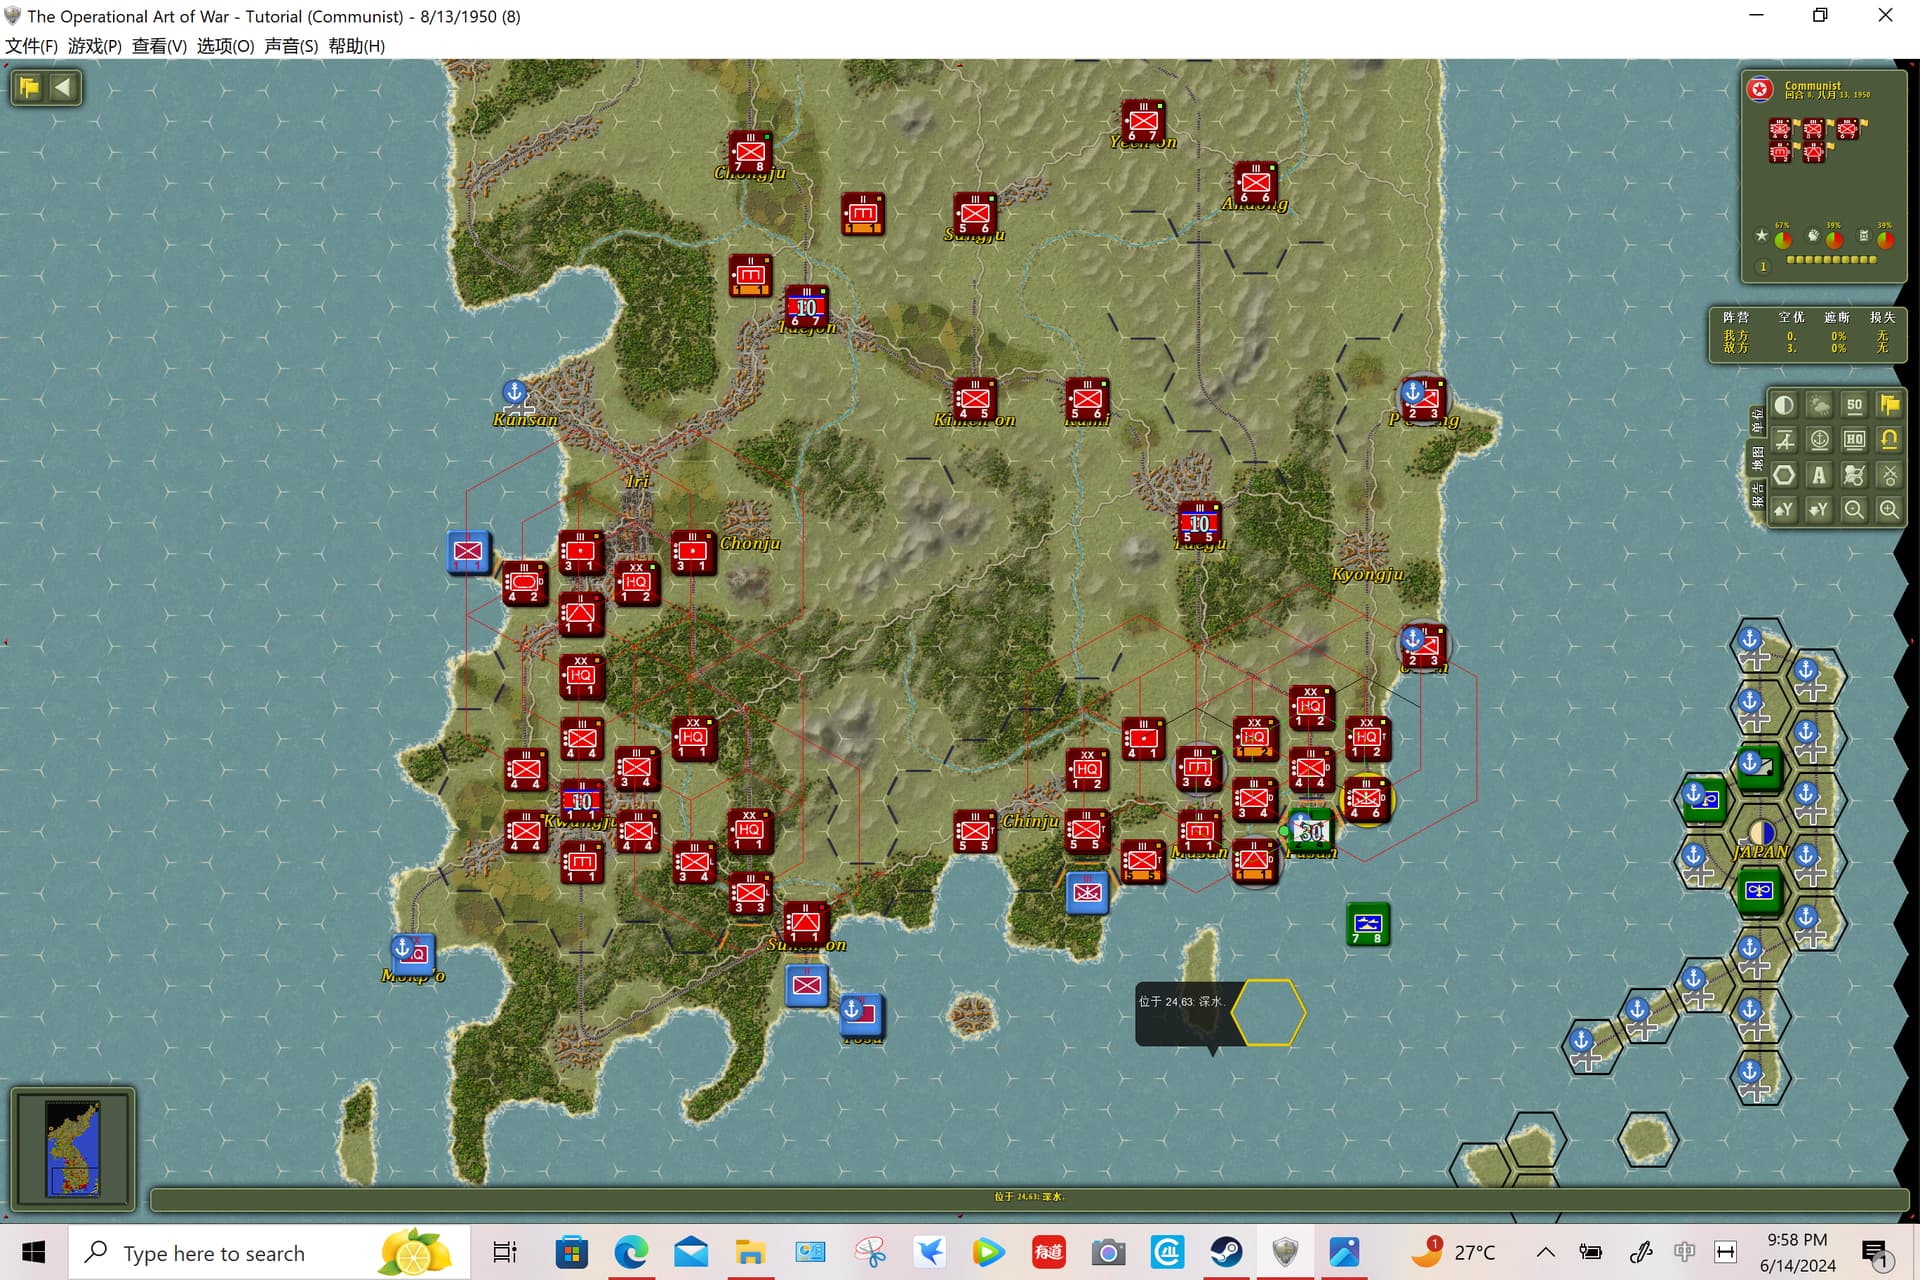Toggle the weather cloud display icon
The width and height of the screenshot is (1920, 1280).
pyautogui.click(x=1819, y=405)
